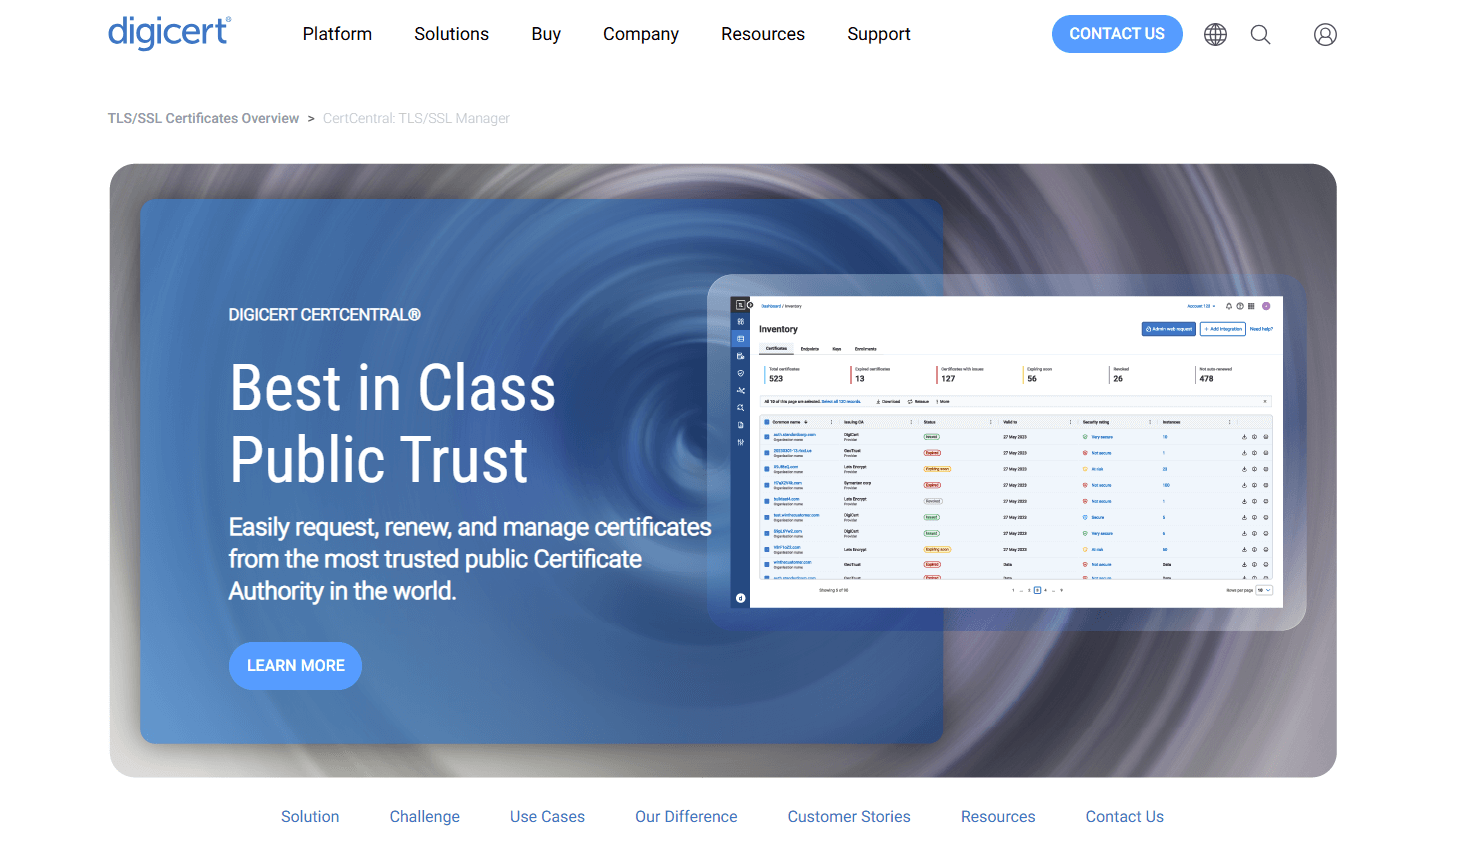Open the Solutions menu

pyautogui.click(x=451, y=34)
